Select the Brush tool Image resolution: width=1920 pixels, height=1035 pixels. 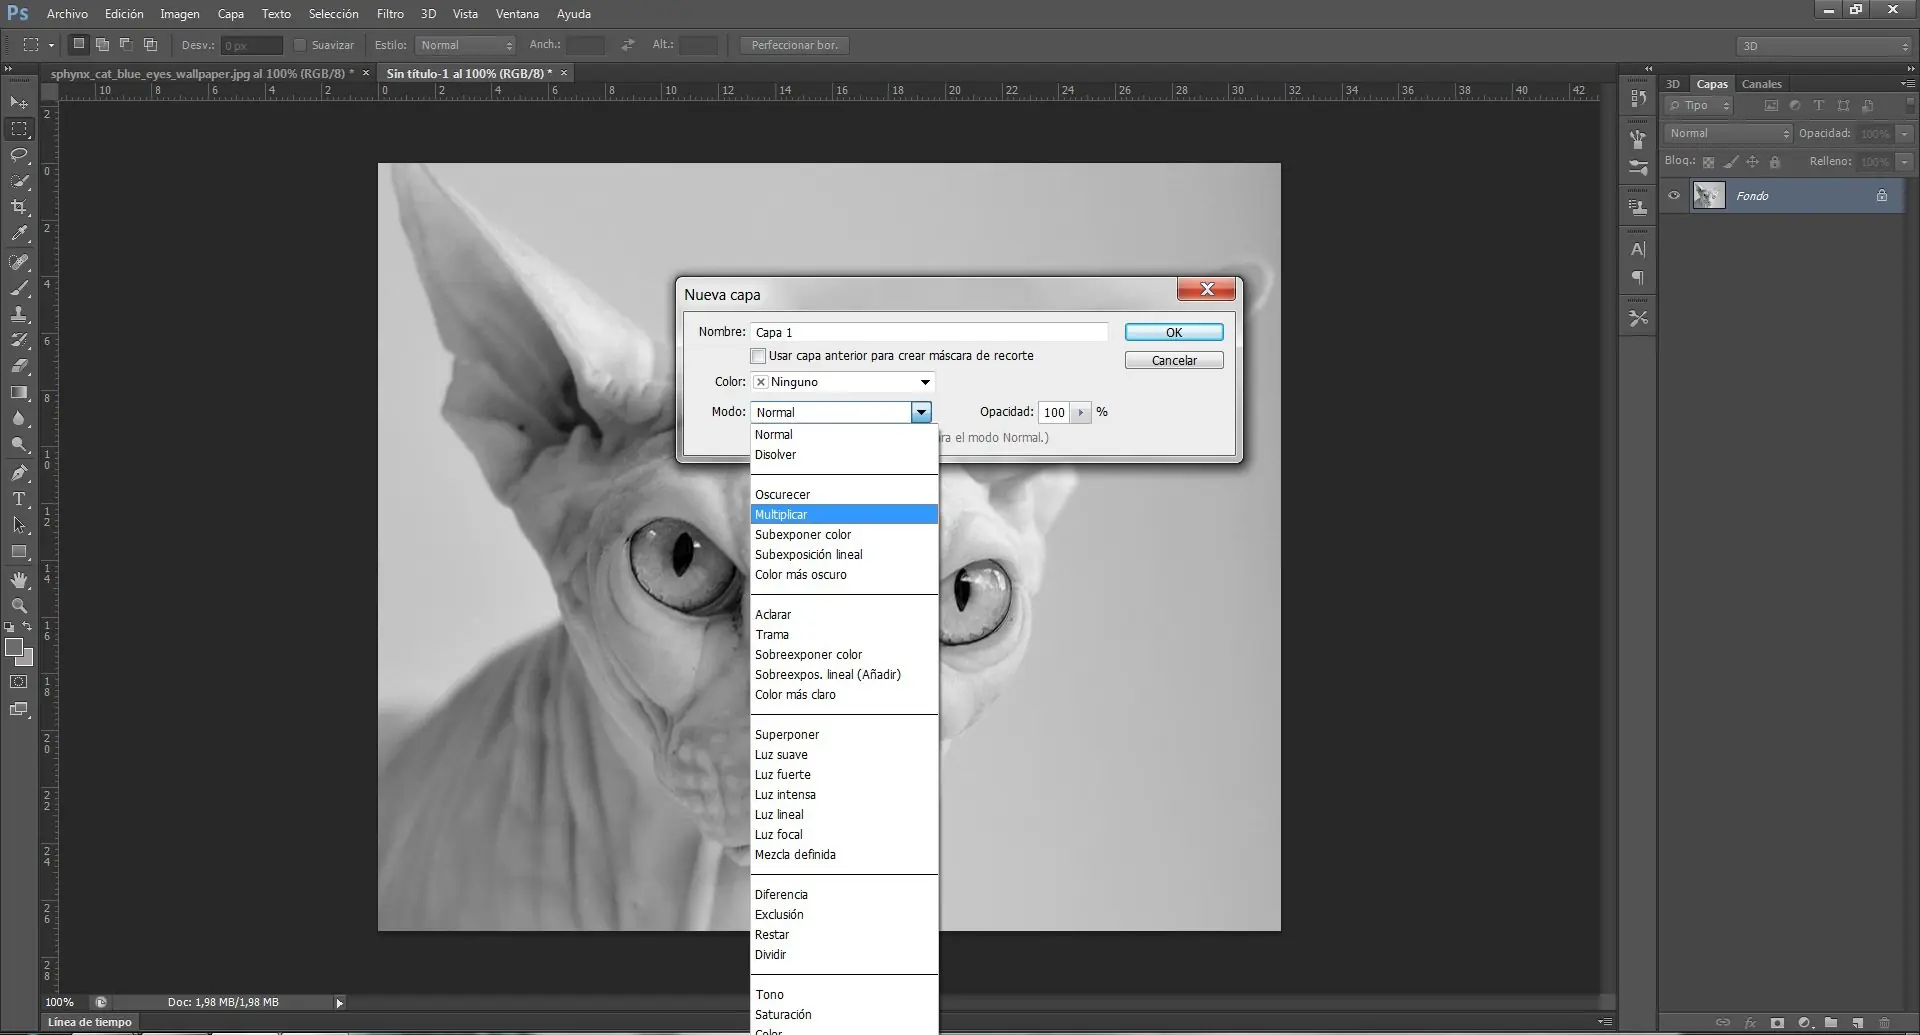tap(19, 288)
